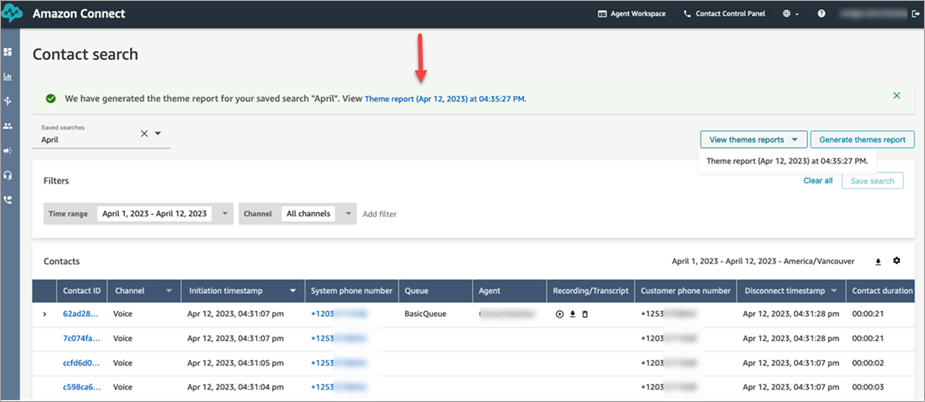Play the recording for contact 62ad28
Screen dimensions: 925x402
coord(559,313)
